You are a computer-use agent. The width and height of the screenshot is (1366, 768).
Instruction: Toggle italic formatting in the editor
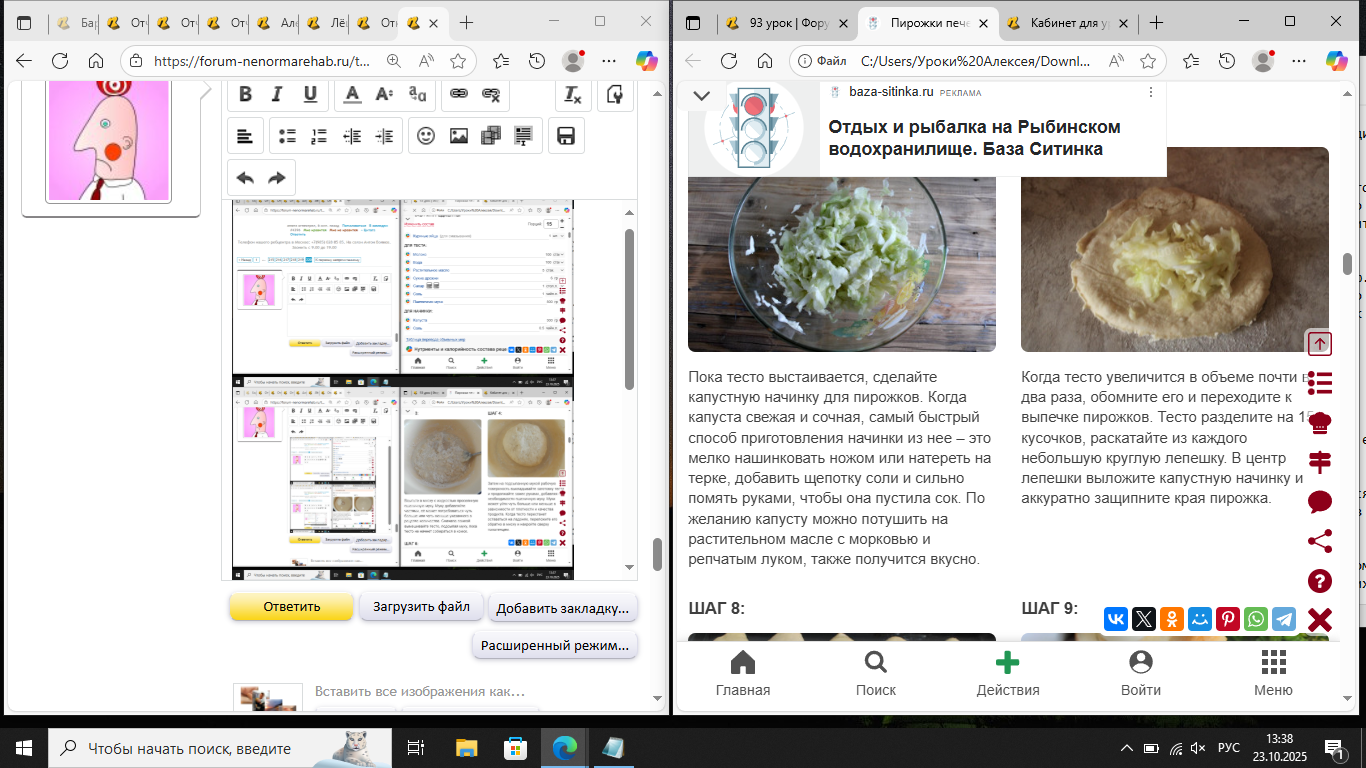pos(278,94)
